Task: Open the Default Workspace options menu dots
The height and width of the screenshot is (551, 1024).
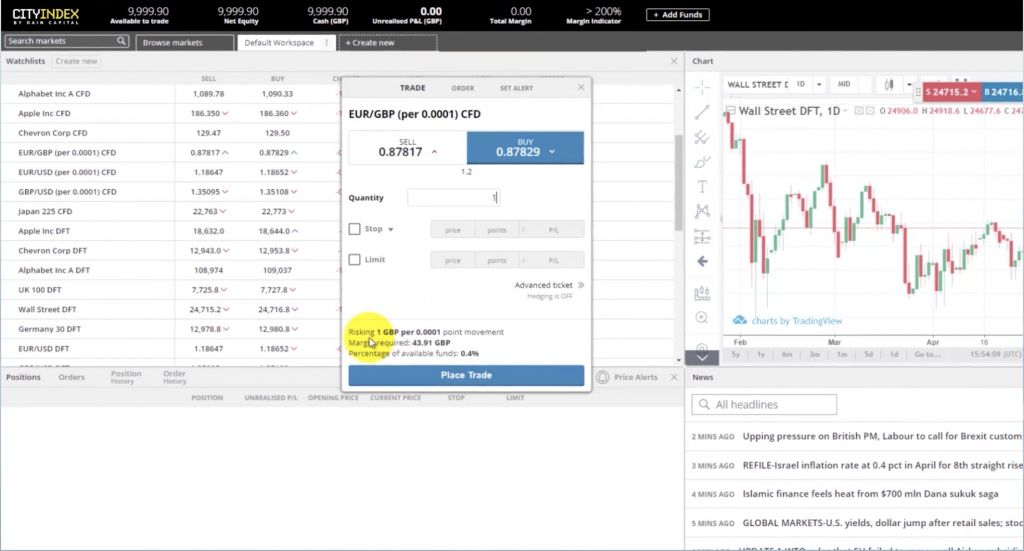Action: (x=327, y=42)
